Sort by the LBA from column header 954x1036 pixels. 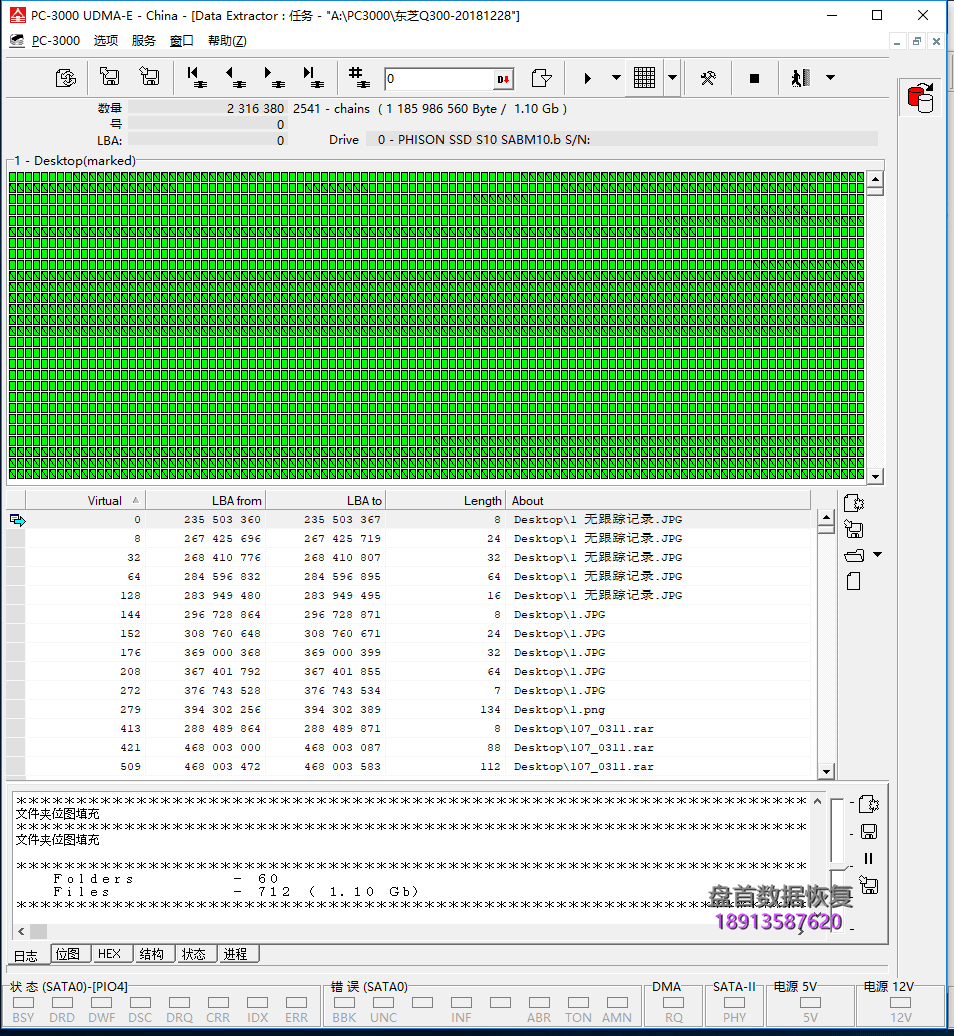pyautogui.click(x=205, y=500)
